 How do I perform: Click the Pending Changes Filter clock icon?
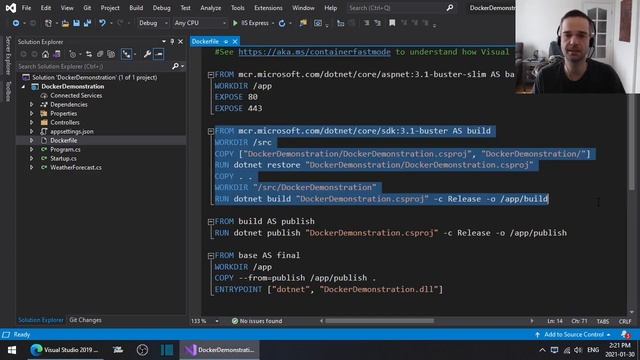[x=72, y=54]
